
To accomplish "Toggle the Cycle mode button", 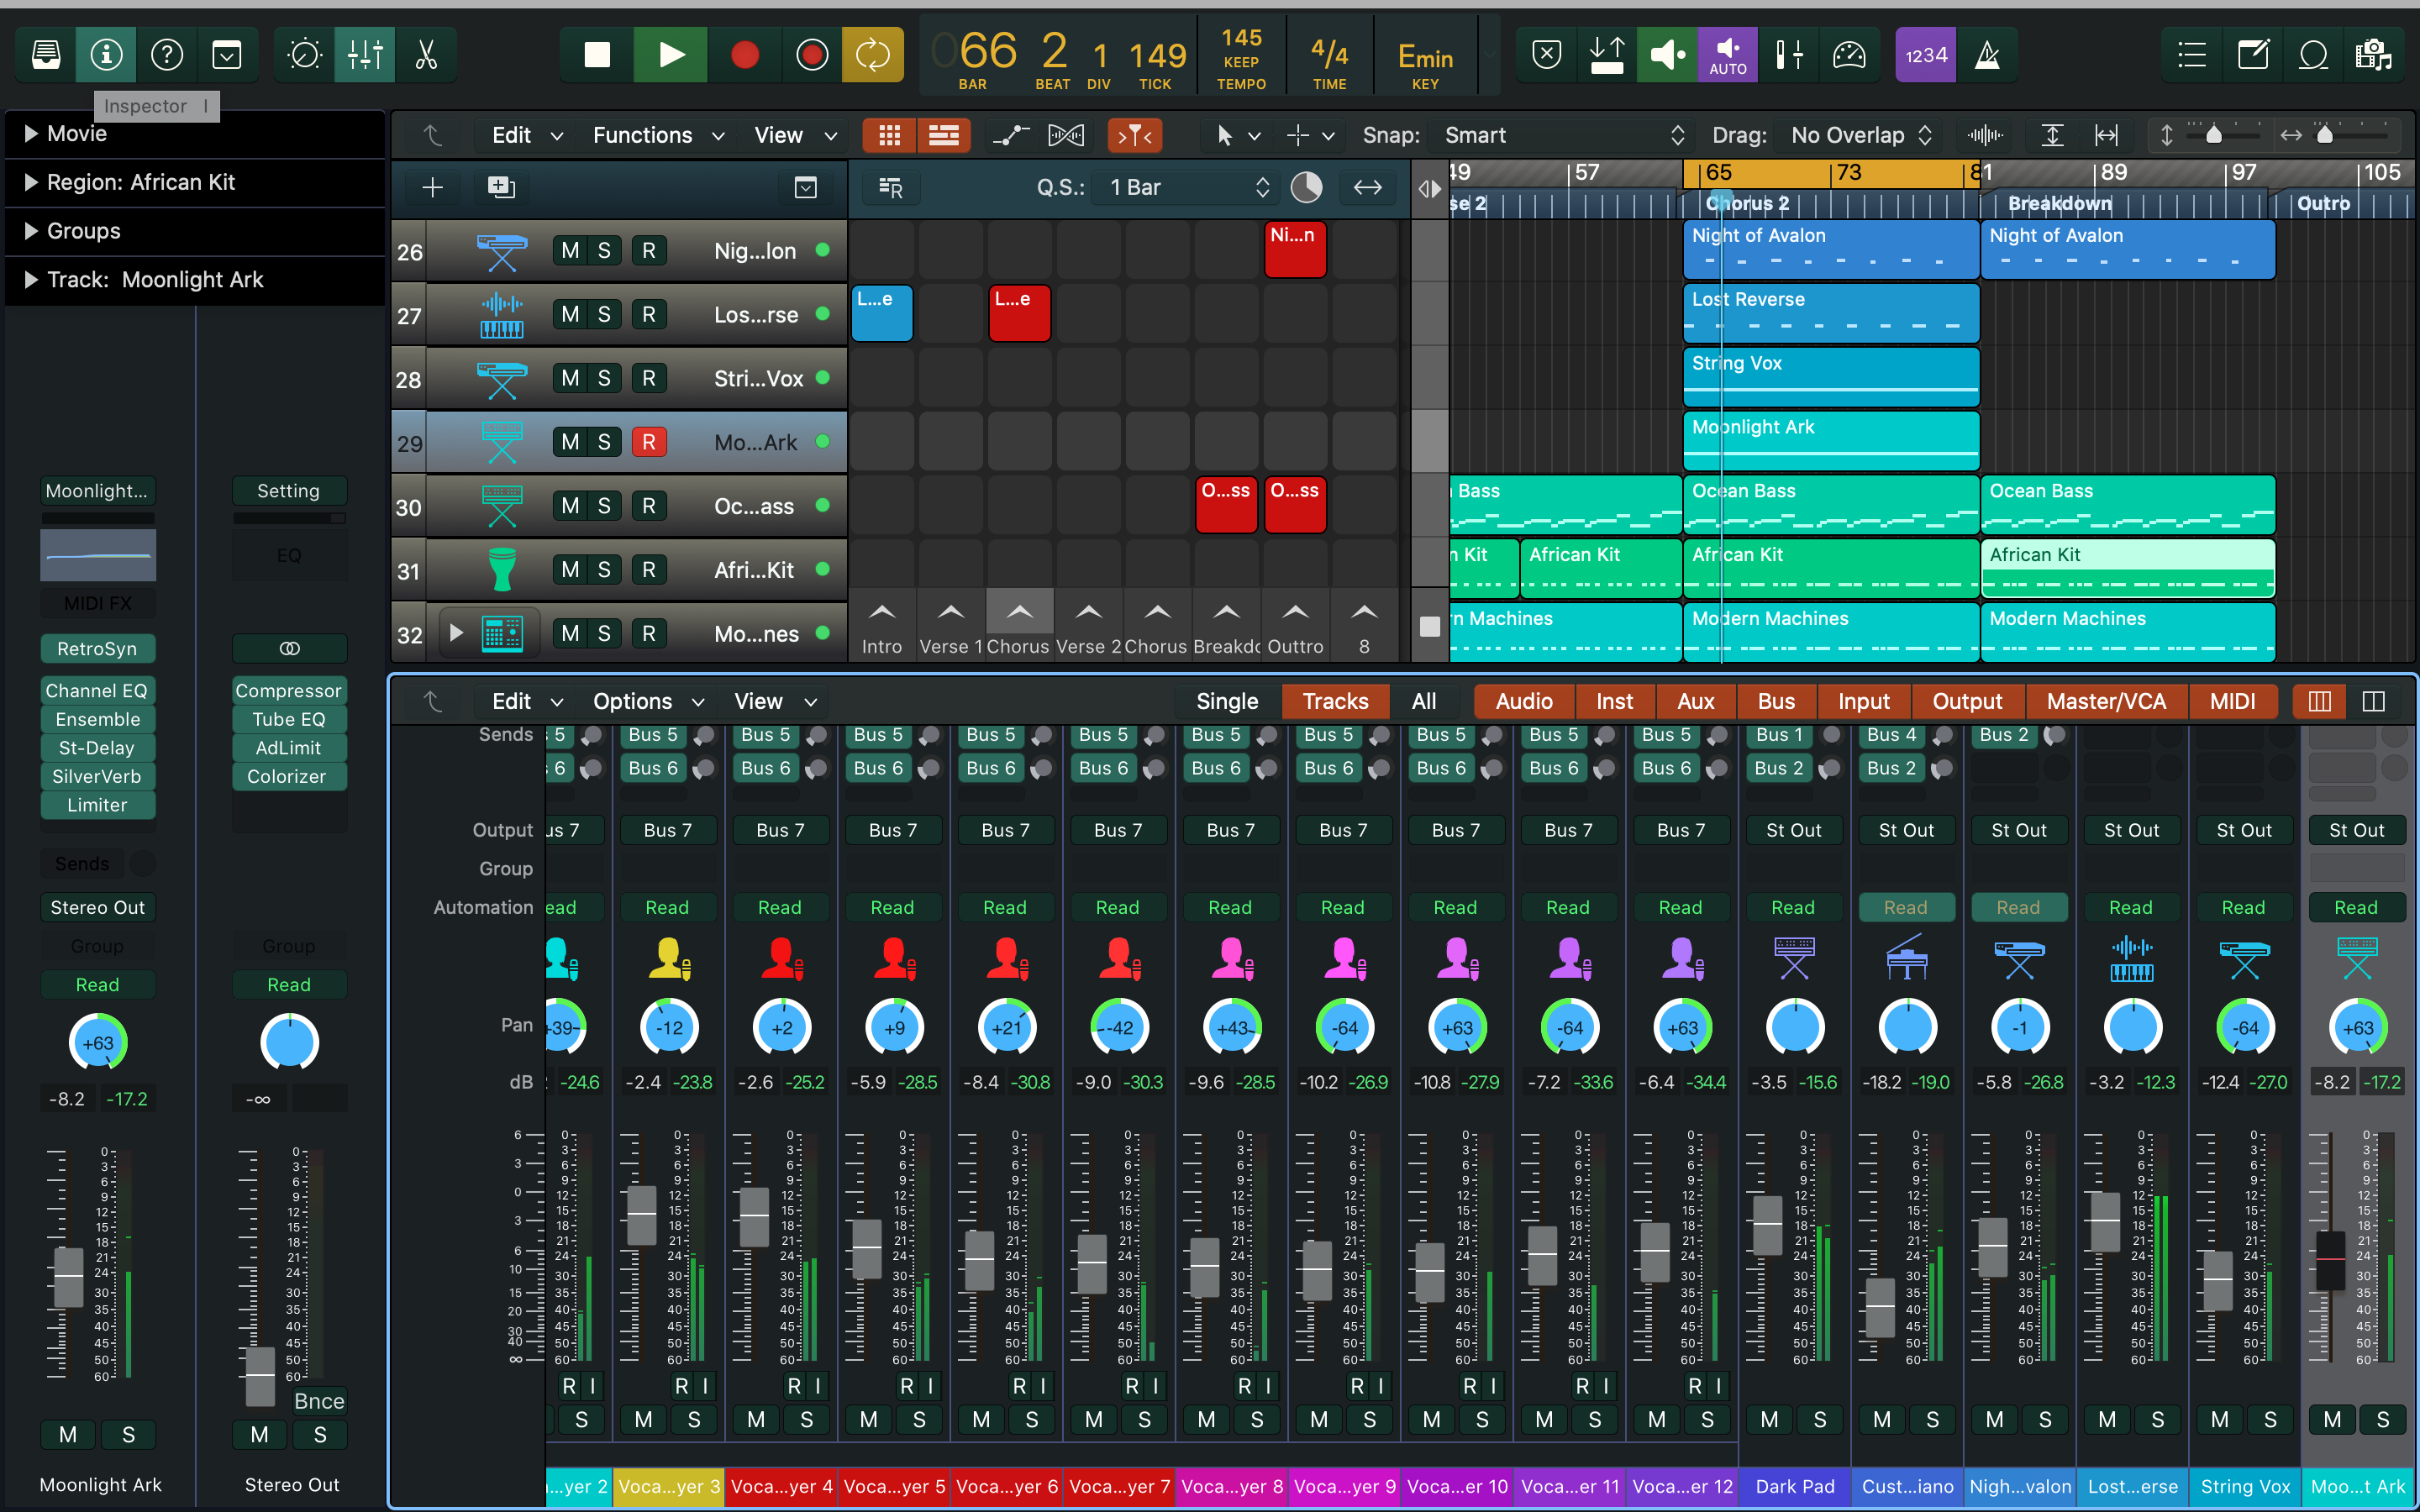I will [x=872, y=55].
